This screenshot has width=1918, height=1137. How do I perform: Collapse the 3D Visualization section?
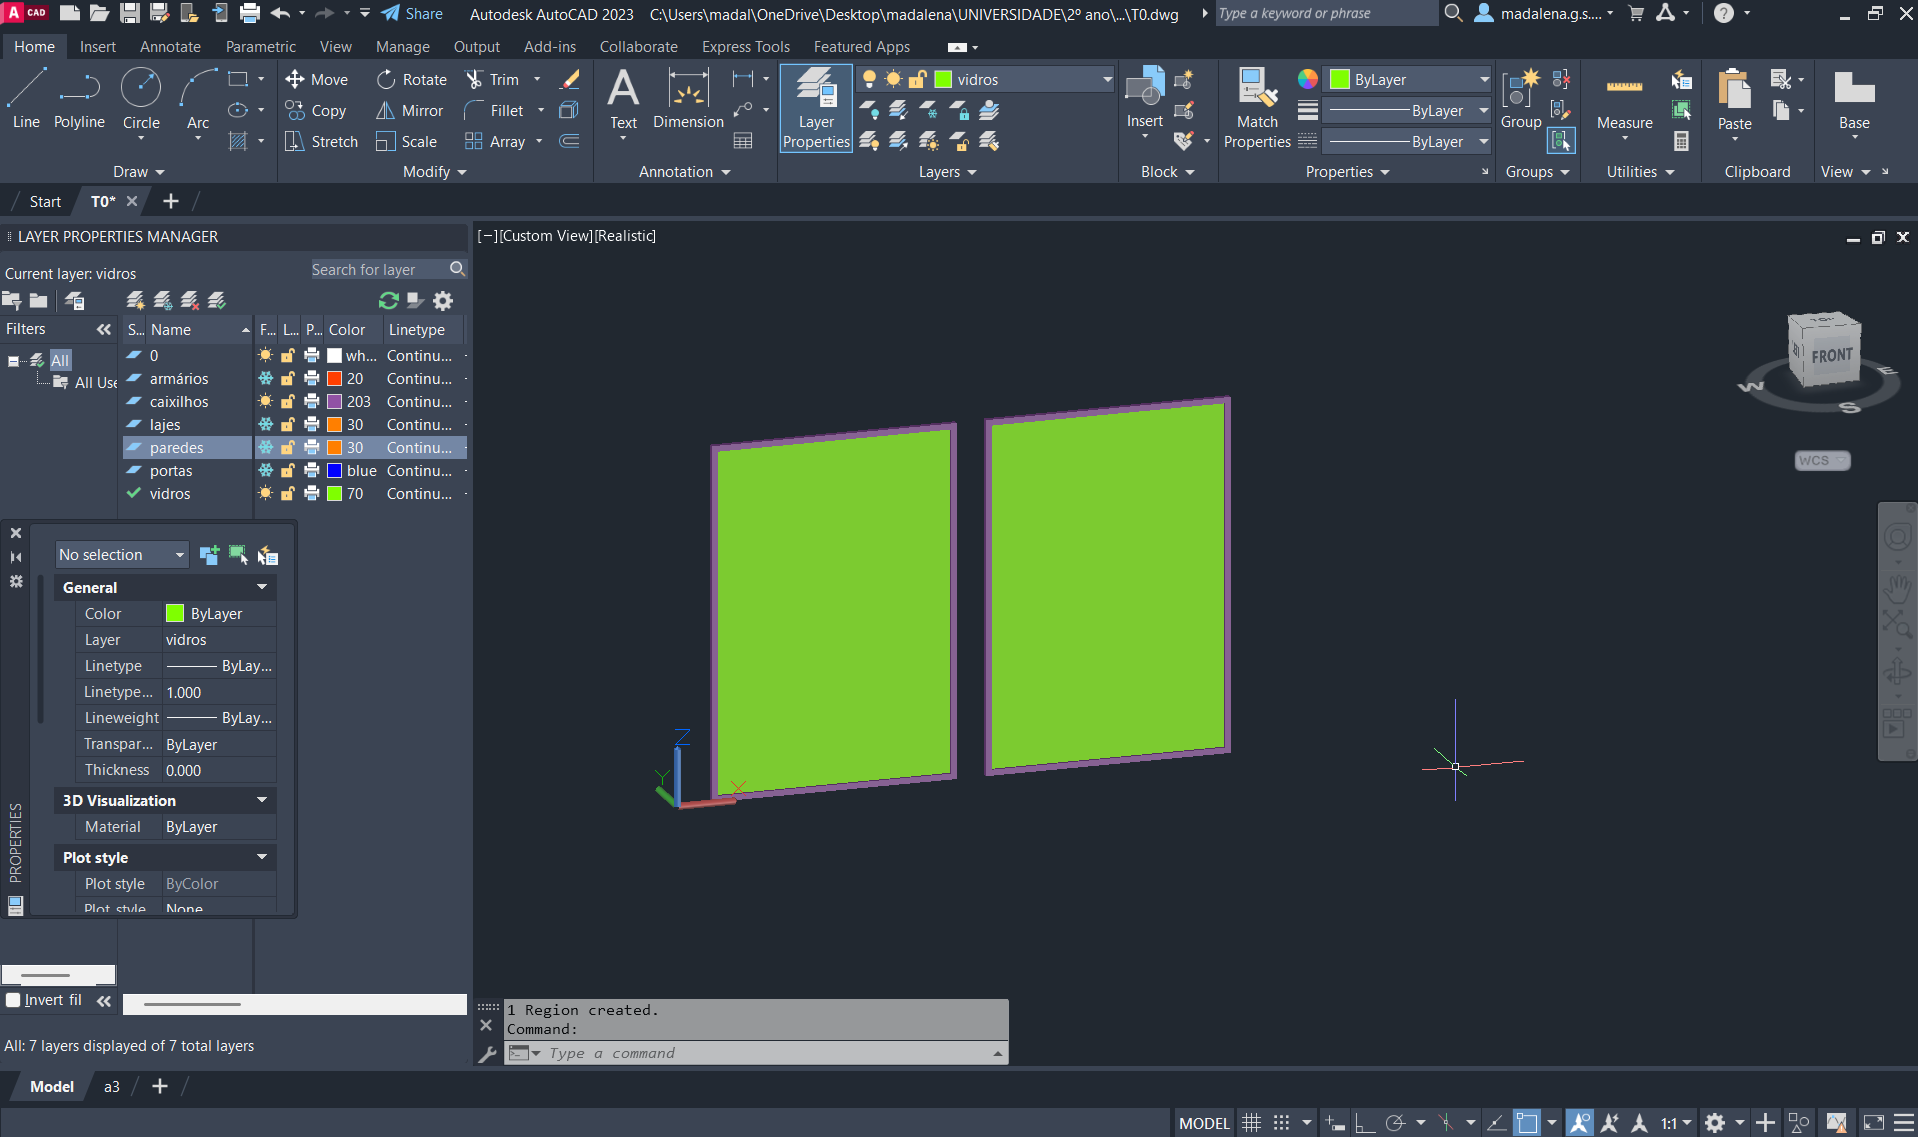[x=261, y=801]
